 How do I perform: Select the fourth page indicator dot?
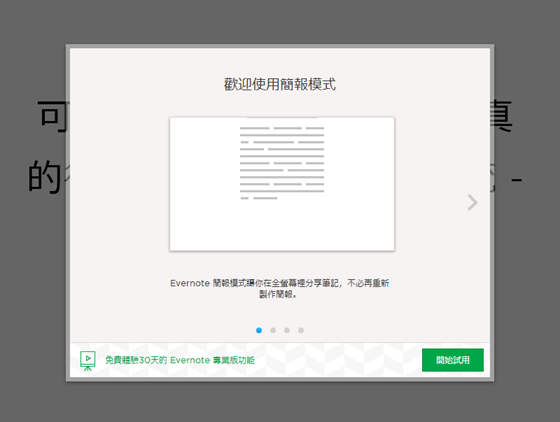[x=301, y=330]
